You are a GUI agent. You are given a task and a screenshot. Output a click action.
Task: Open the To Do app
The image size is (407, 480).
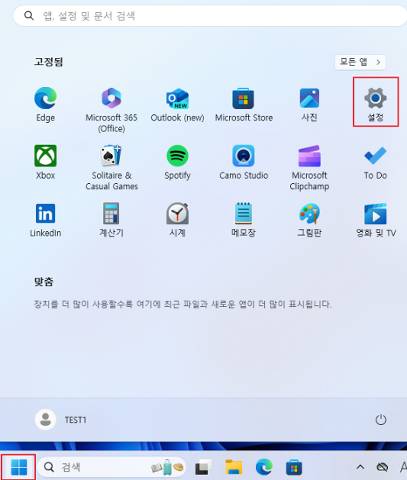[376, 162]
